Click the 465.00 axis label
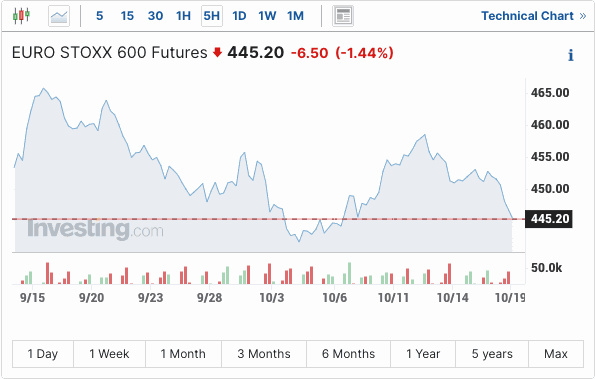The image size is (595, 379). click(550, 93)
